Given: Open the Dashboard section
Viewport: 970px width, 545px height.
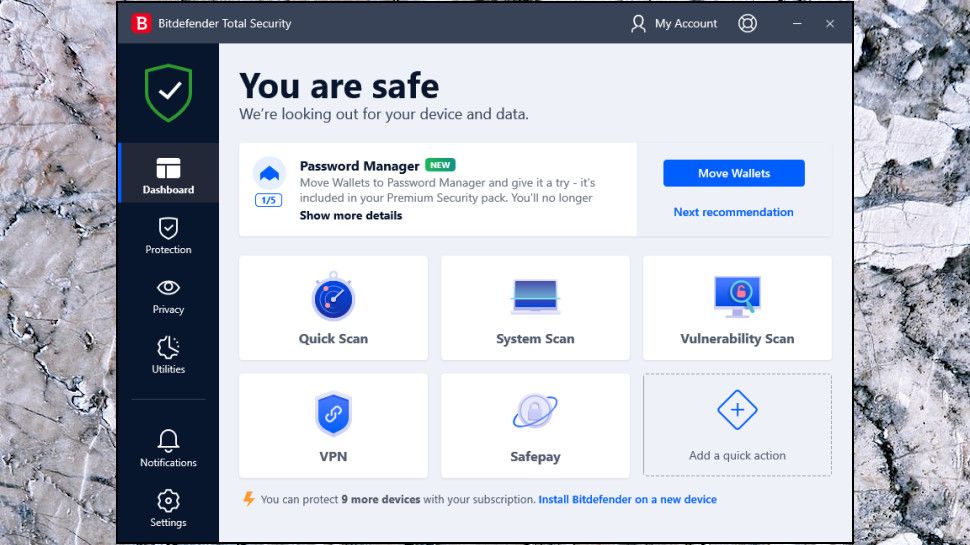Looking at the screenshot, I should pyautogui.click(x=168, y=173).
